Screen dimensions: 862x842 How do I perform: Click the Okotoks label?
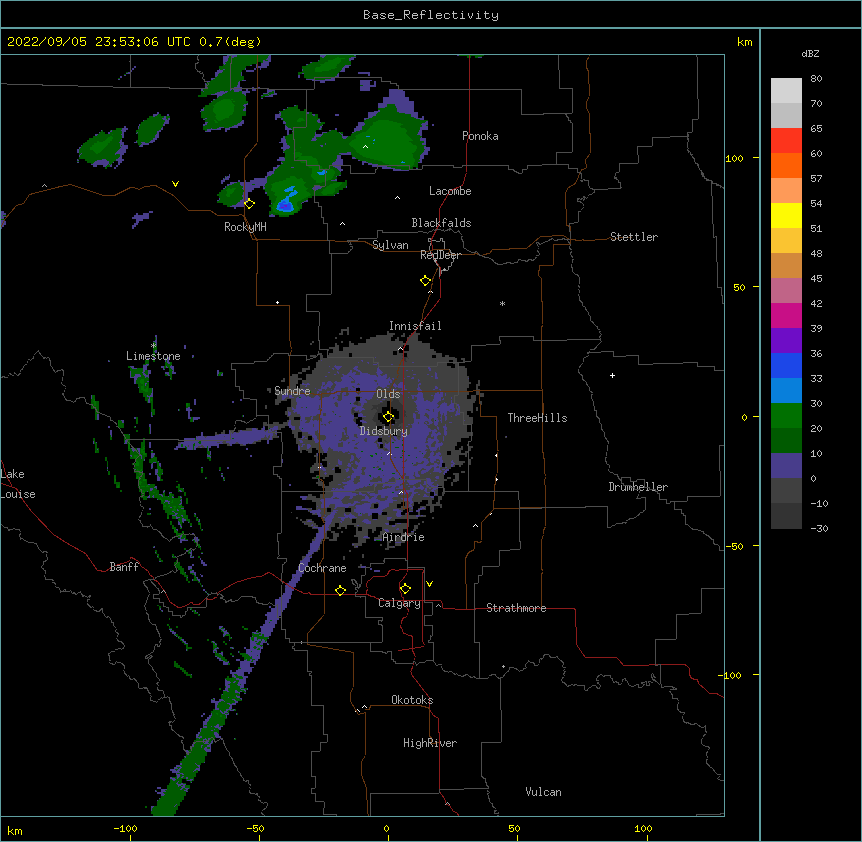coord(412,700)
